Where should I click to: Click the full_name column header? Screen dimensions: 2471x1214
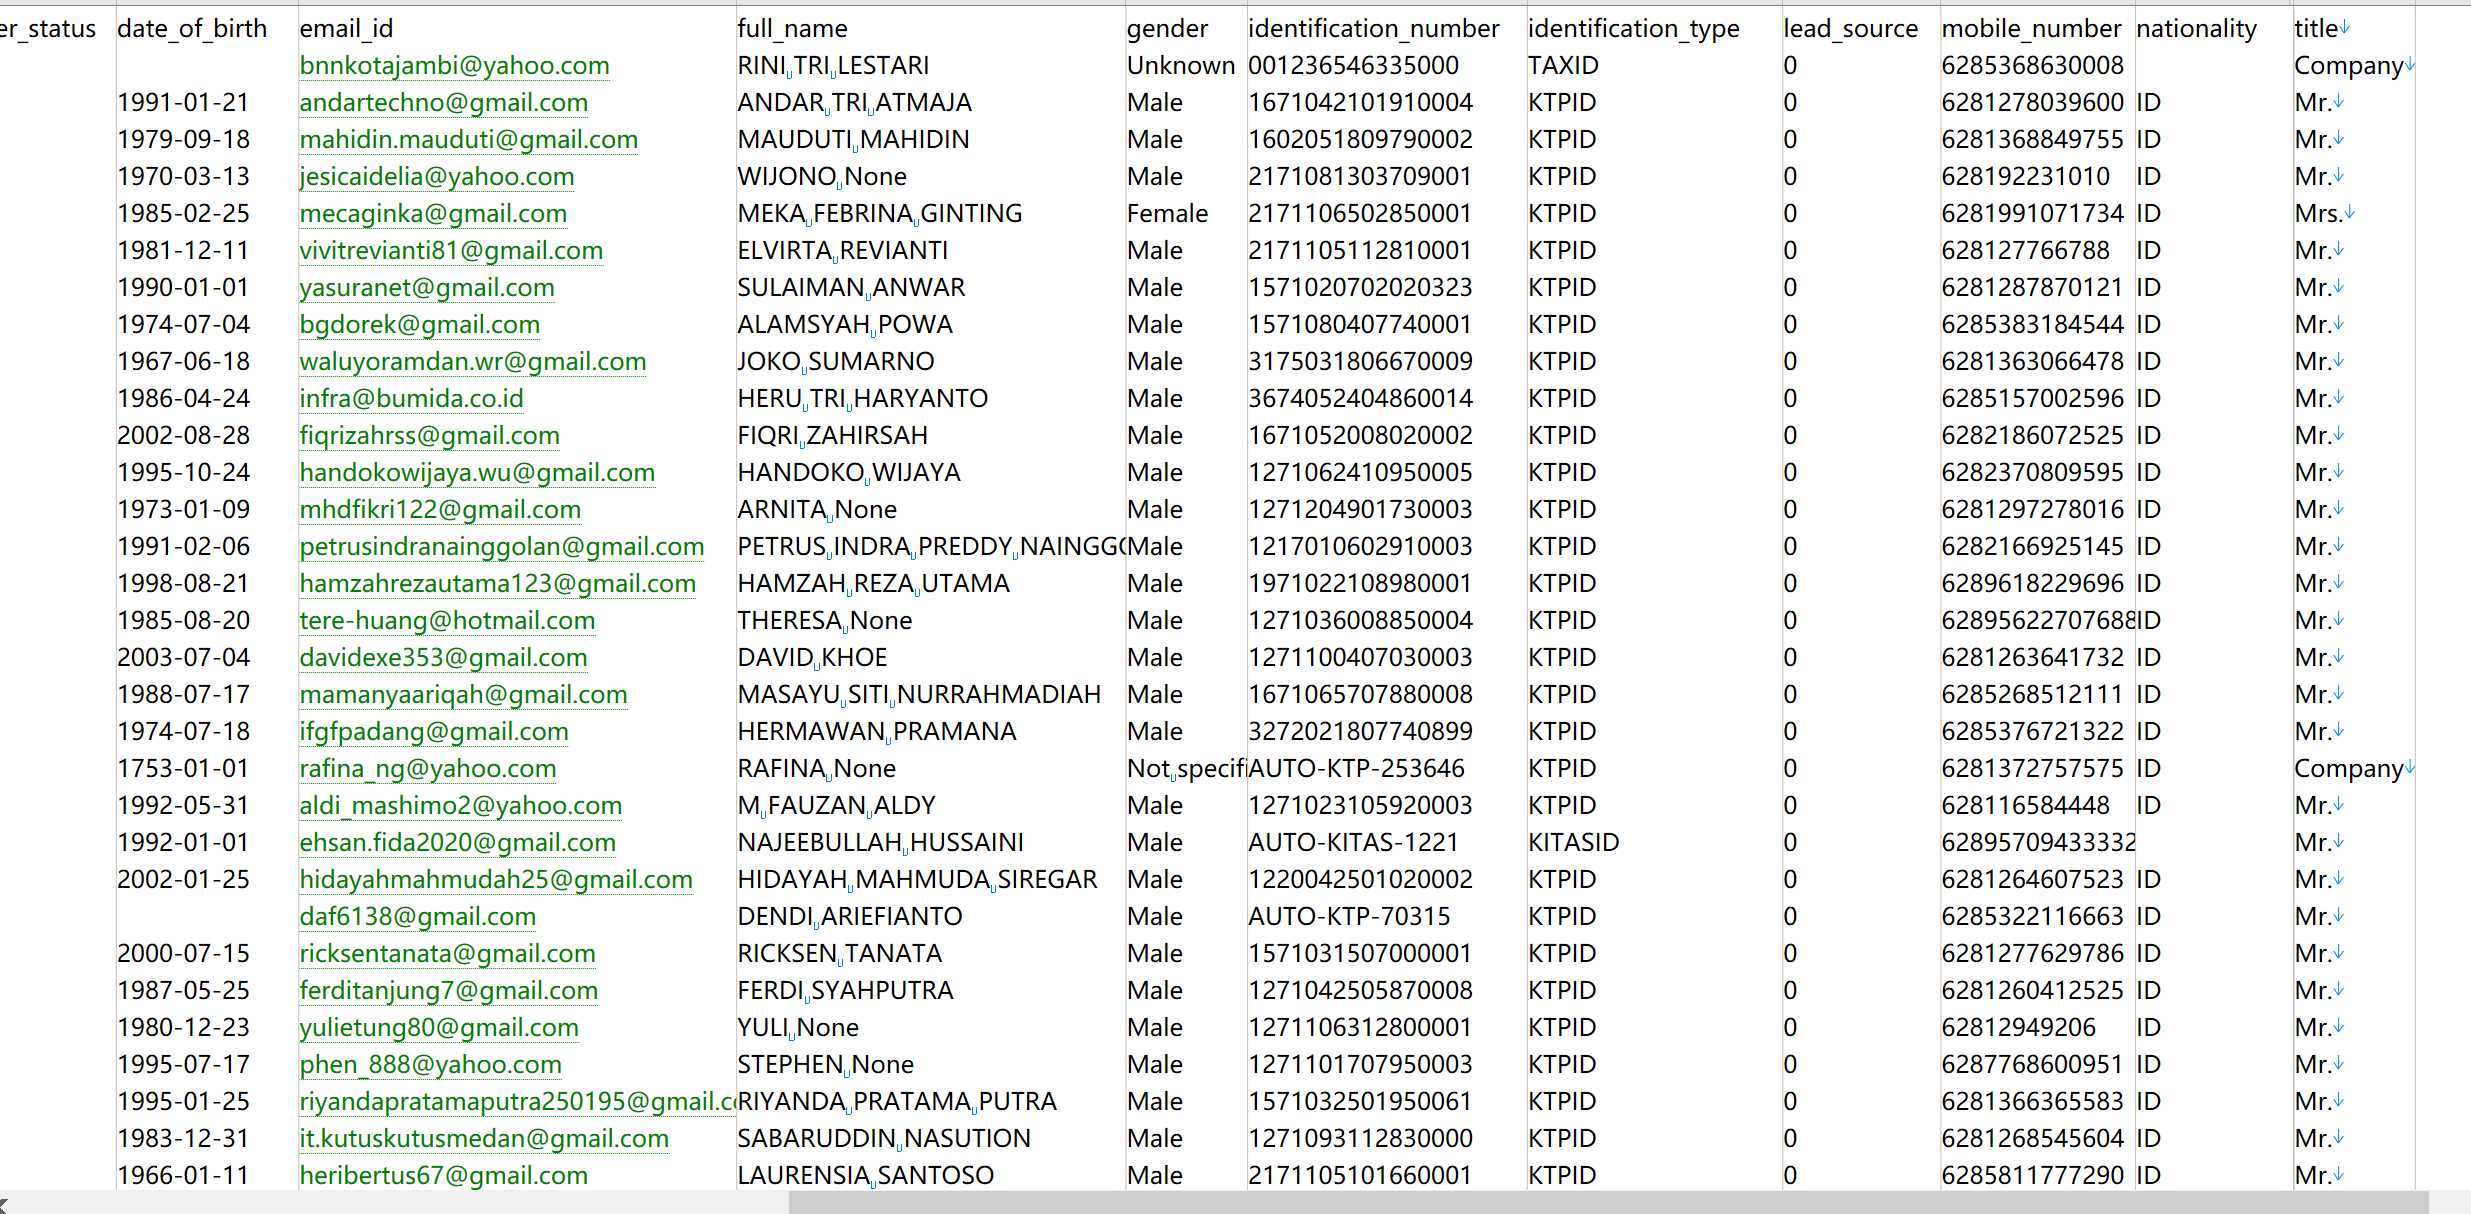pyautogui.click(x=792, y=29)
